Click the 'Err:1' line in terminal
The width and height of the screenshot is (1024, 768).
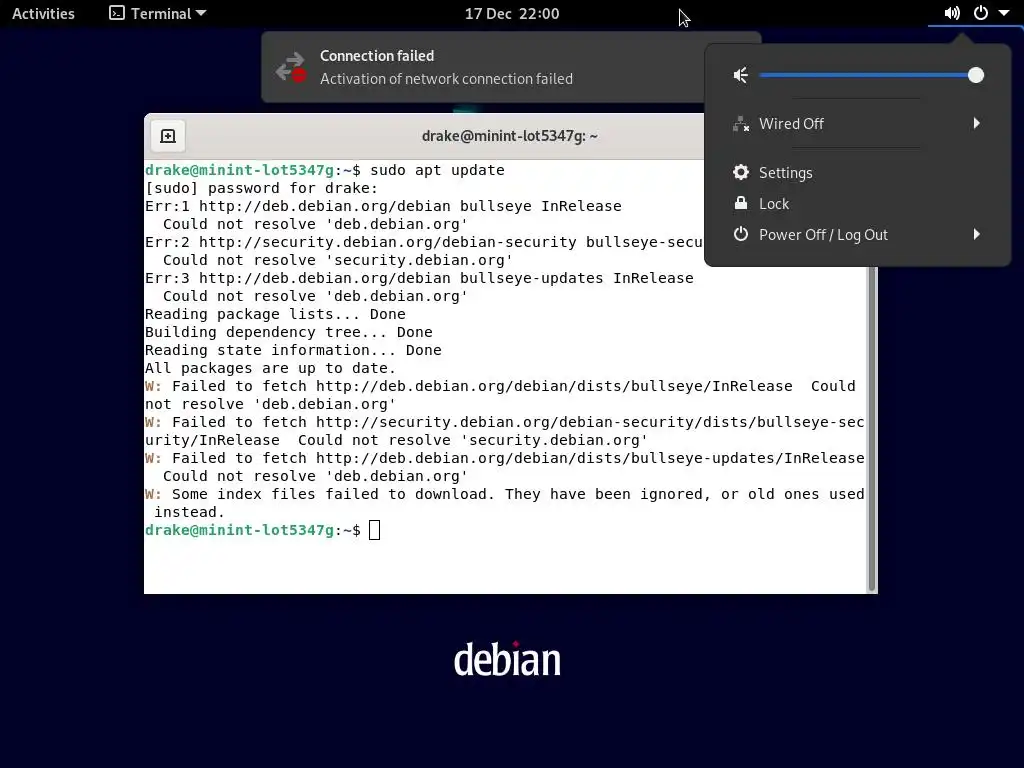[x=383, y=206]
